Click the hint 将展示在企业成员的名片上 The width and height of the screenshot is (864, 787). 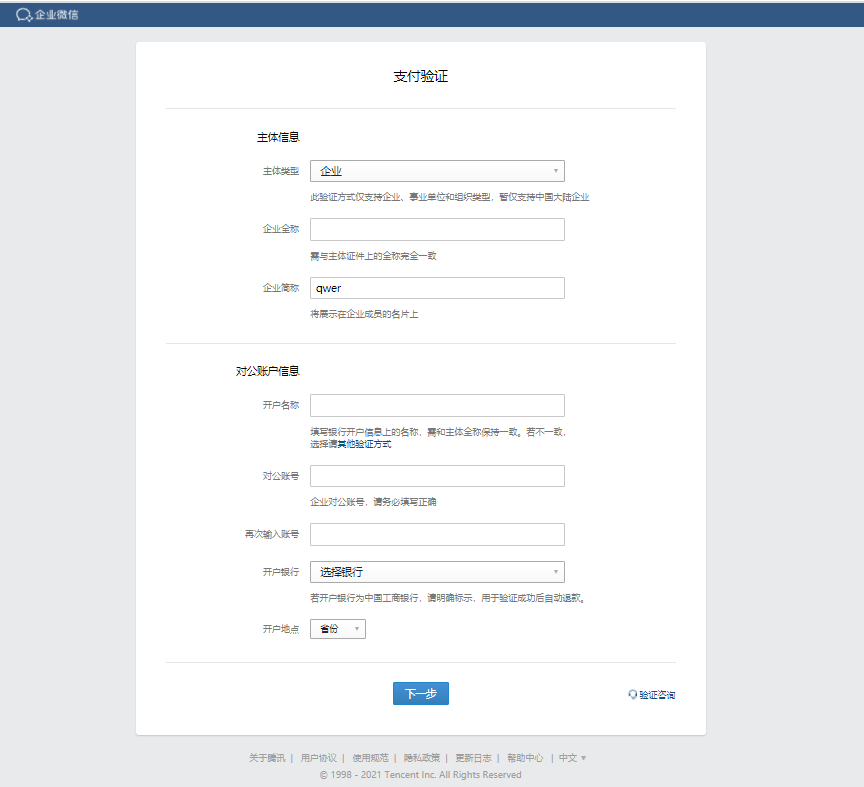coord(364,314)
